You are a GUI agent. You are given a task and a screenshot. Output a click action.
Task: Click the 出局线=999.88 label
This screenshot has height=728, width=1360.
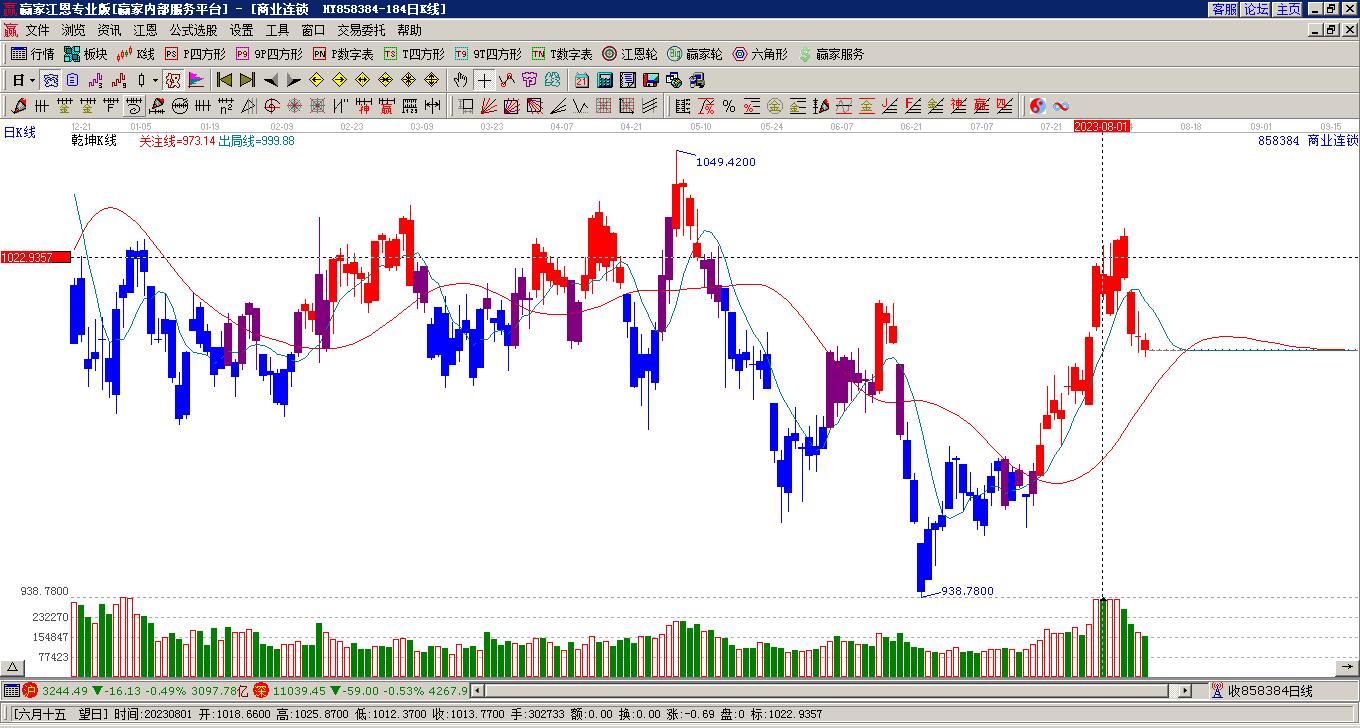256,141
